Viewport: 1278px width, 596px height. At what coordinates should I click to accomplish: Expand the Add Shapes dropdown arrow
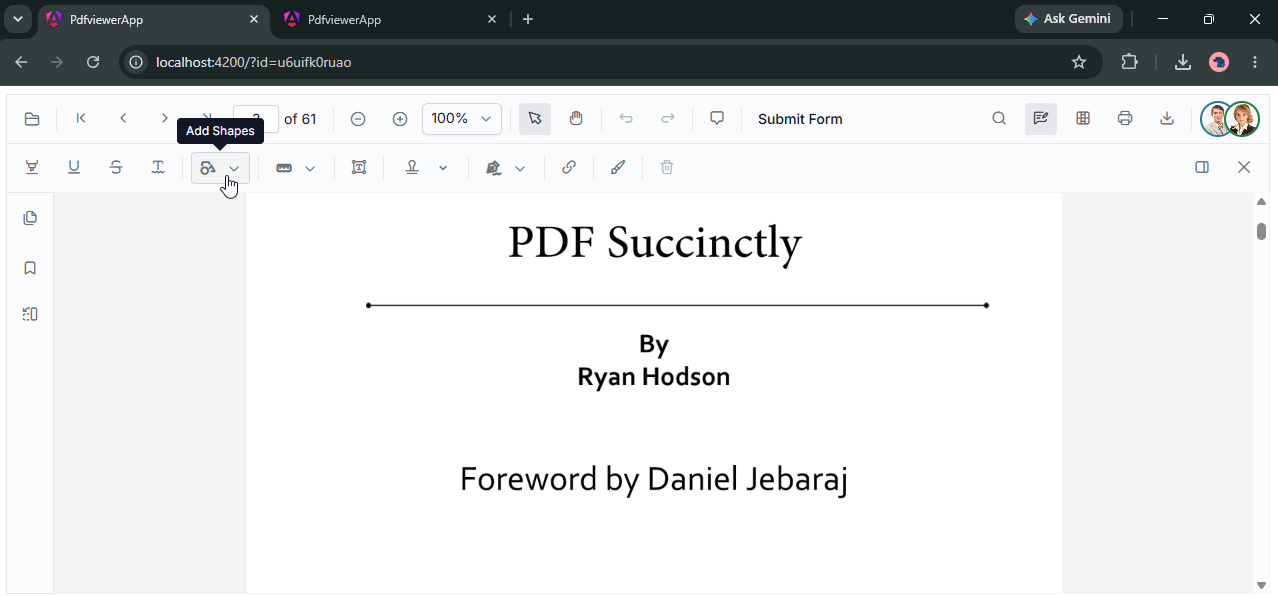click(x=235, y=169)
